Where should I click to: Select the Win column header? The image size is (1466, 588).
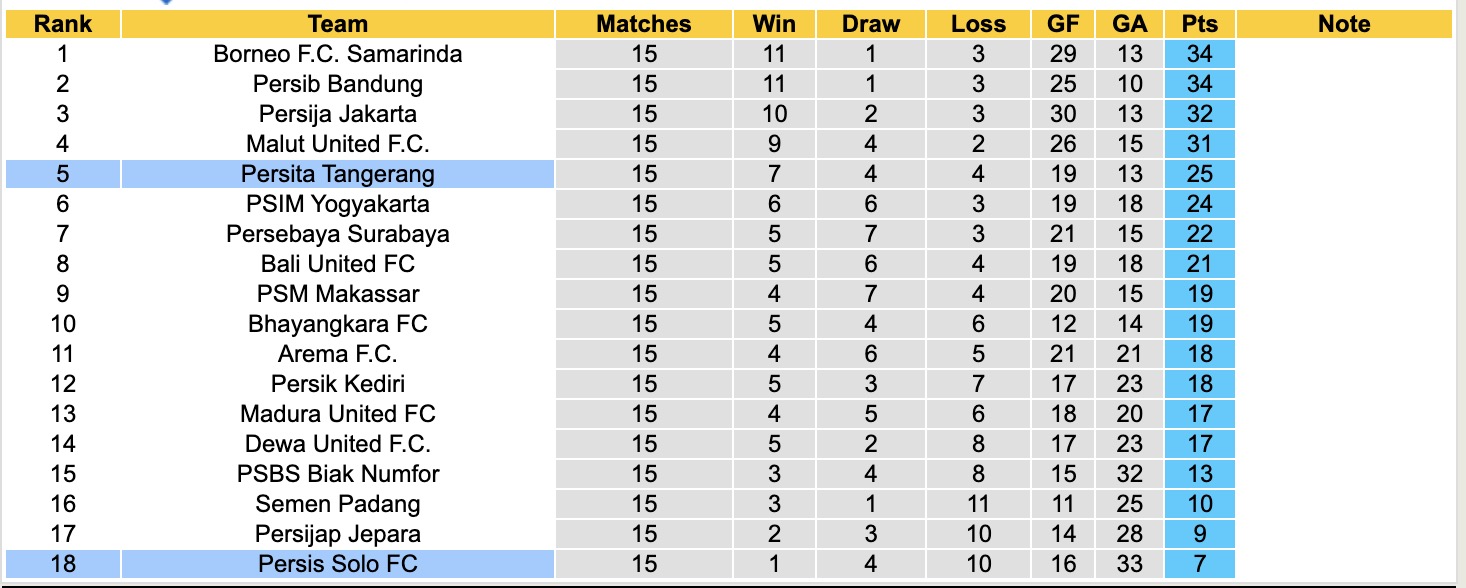click(775, 24)
